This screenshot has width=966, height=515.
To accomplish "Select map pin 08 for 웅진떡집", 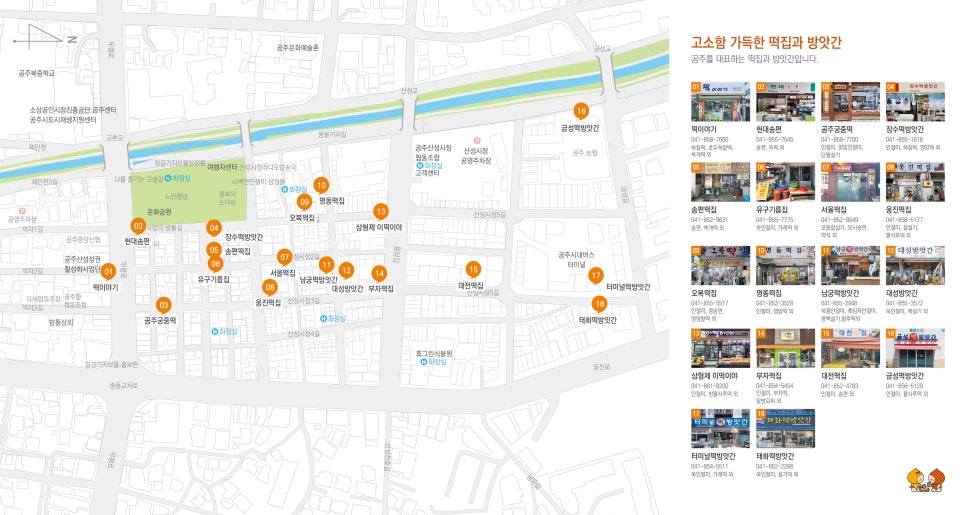I will pyautogui.click(x=270, y=287).
